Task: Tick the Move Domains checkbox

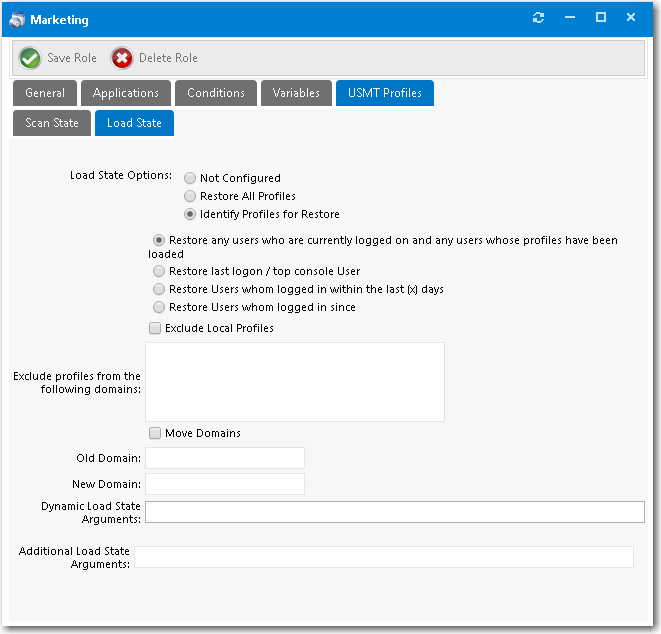Action: point(155,433)
